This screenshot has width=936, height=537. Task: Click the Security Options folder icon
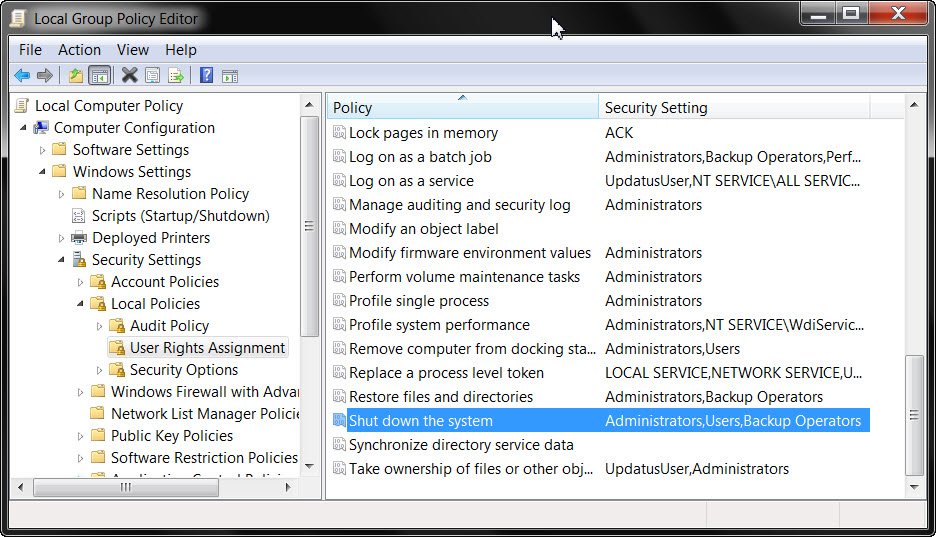pos(117,370)
